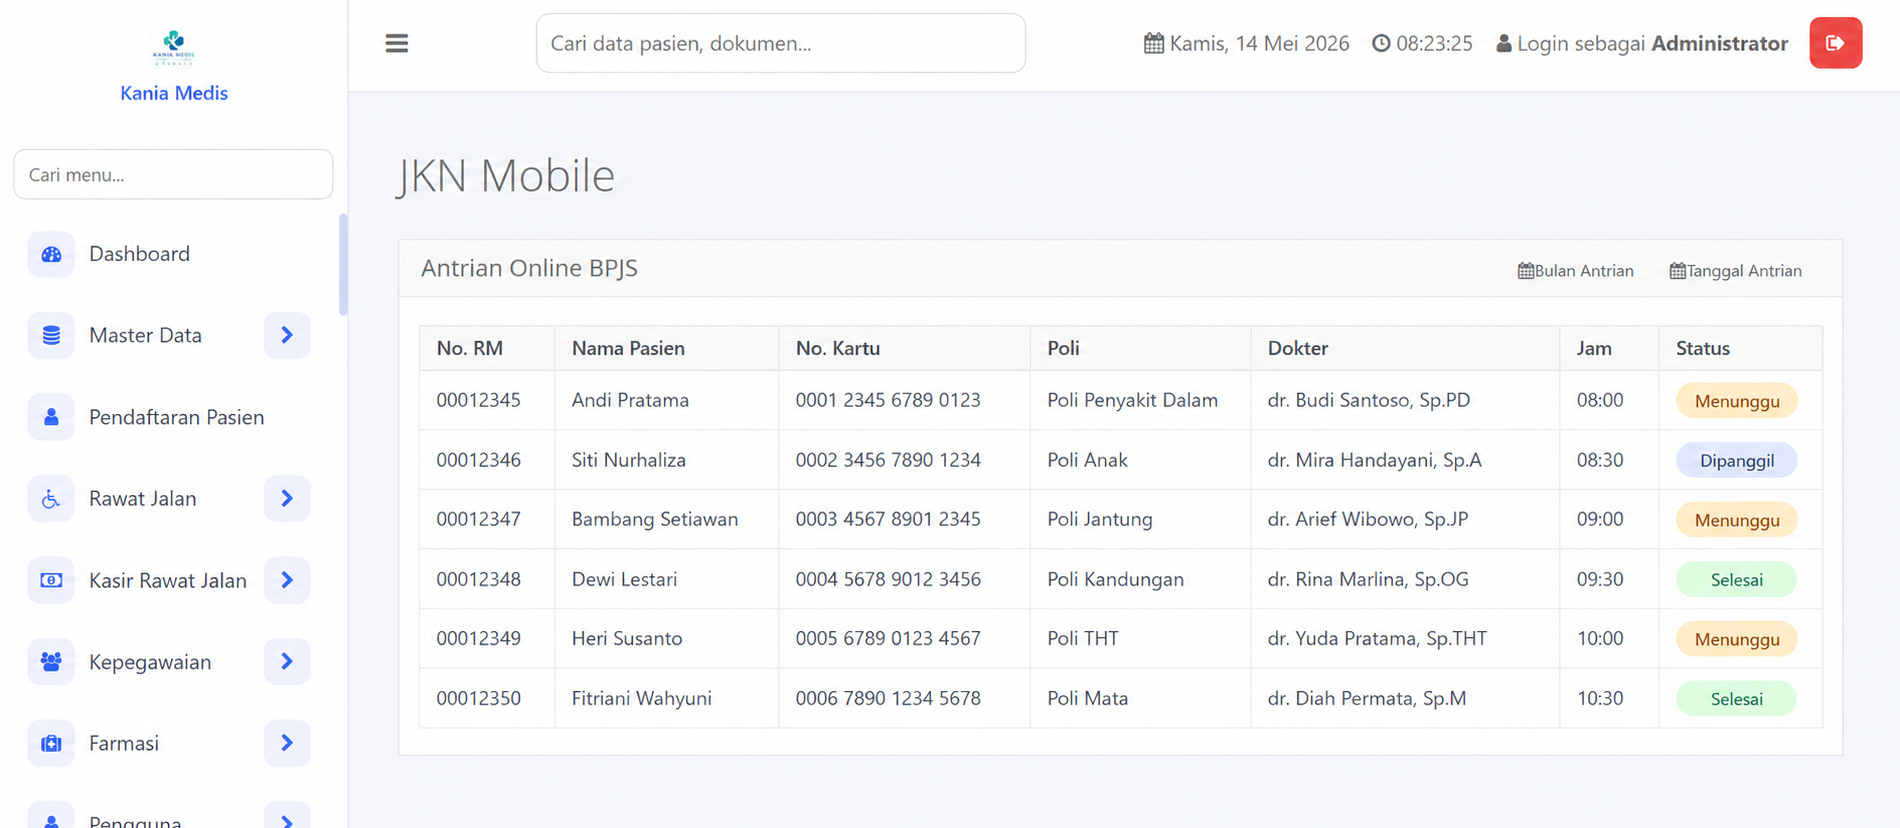Click the Dashboard gauge icon
Viewport: 1900px width, 828px height.
pos(51,254)
